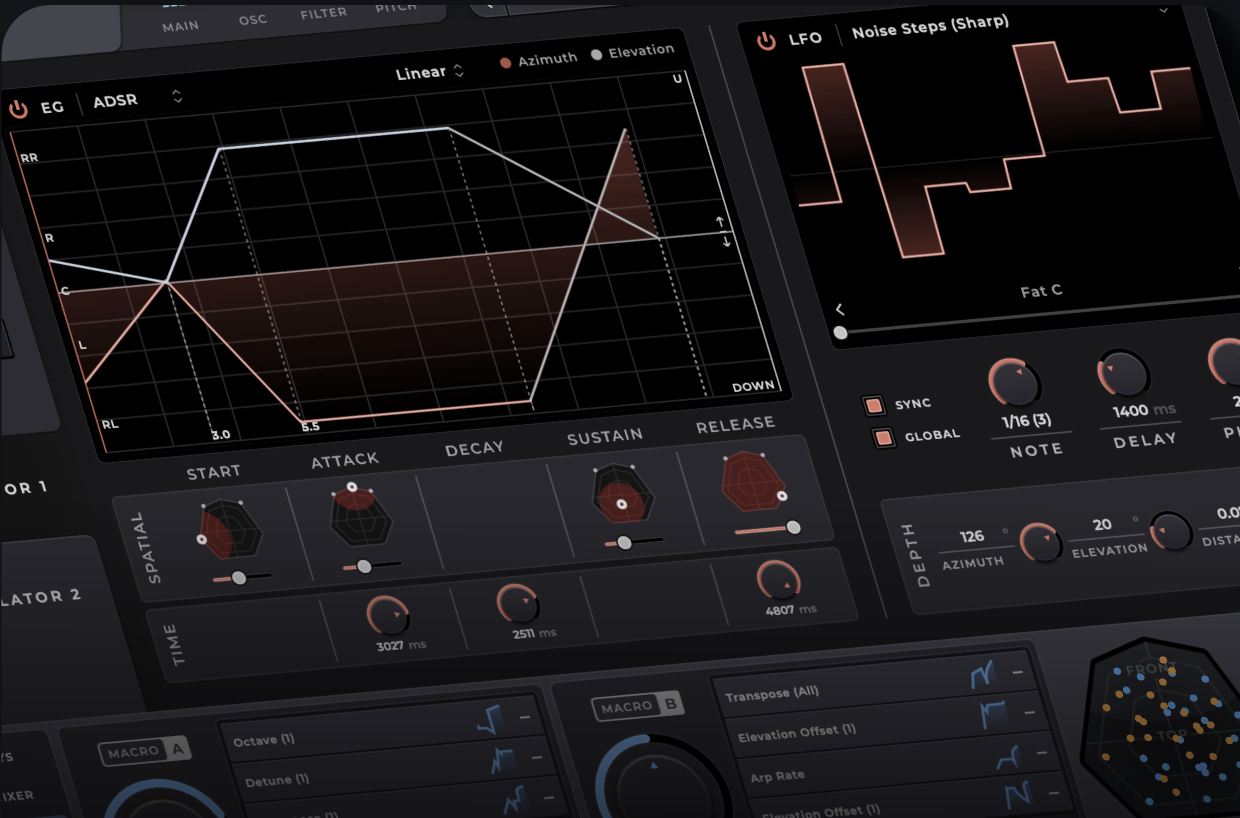Screen dimensions: 1240x818
Task: Enable the SYNC checkbox
Action: 874,406
